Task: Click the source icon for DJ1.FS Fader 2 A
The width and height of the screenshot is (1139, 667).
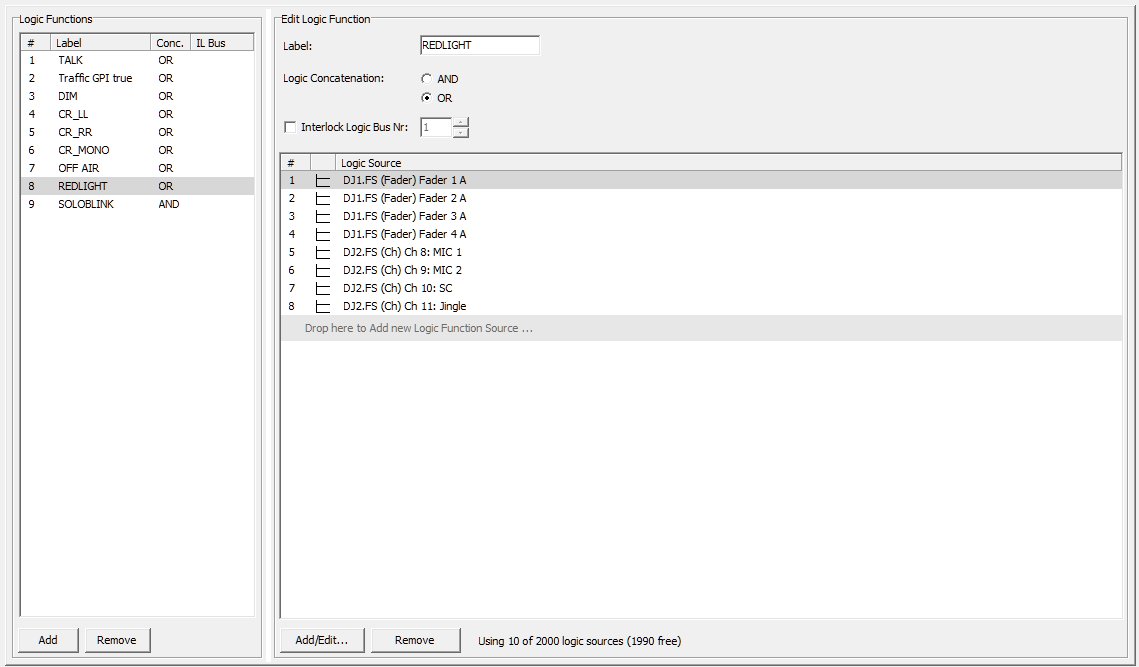Action: pyautogui.click(x=322, y=198)
